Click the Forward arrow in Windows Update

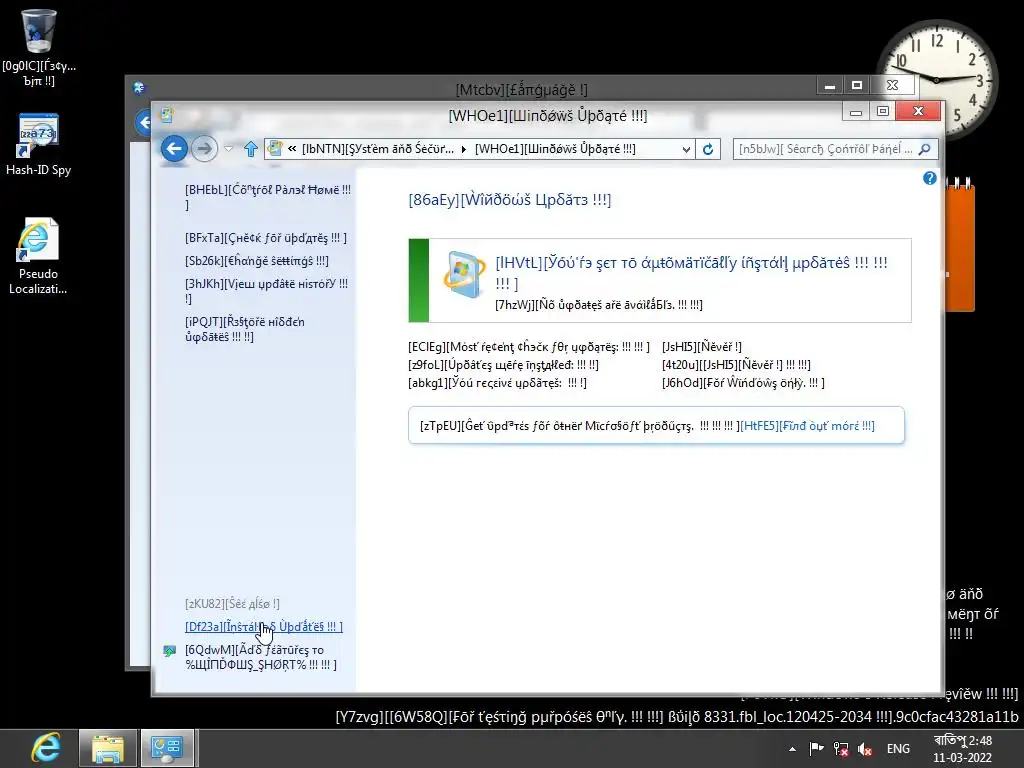(x=204, y=149)
